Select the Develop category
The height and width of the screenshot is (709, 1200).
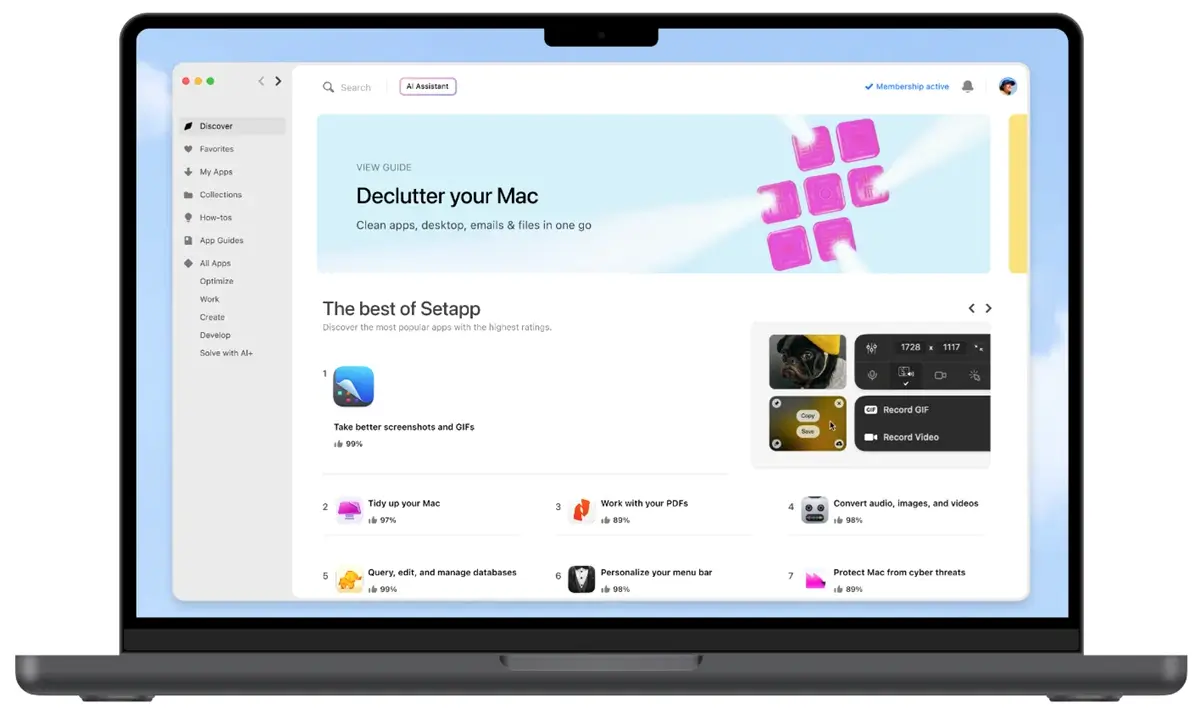(x=215, y=336)
